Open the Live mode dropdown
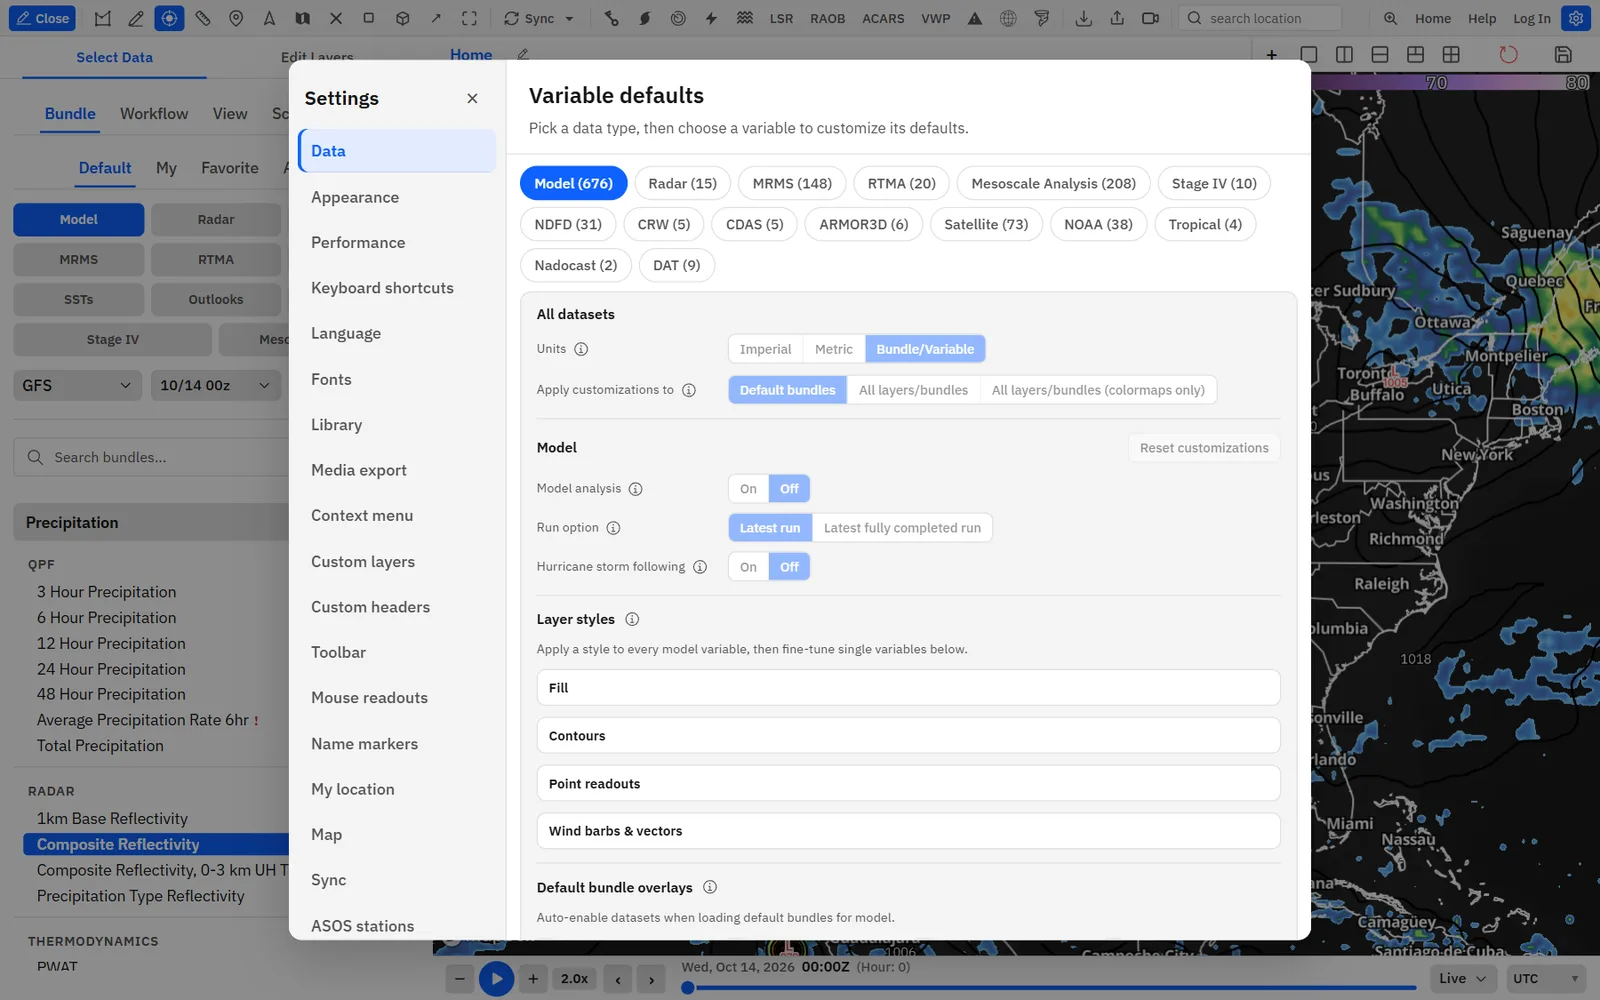Viewport: 1600px width, 1000px height. pos(1462,978)
